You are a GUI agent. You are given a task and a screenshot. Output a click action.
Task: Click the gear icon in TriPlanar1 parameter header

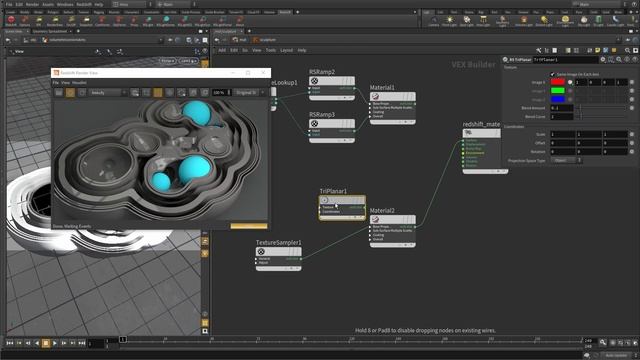603,60
